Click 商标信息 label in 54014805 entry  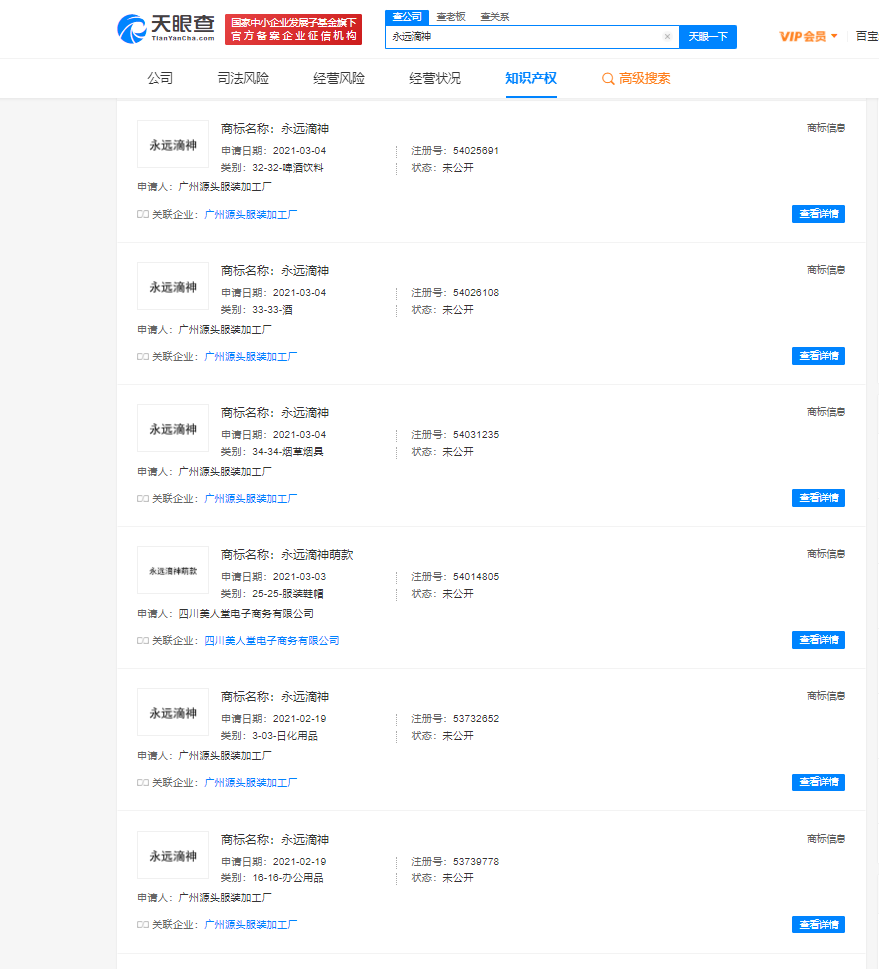[x=826, y=554]
